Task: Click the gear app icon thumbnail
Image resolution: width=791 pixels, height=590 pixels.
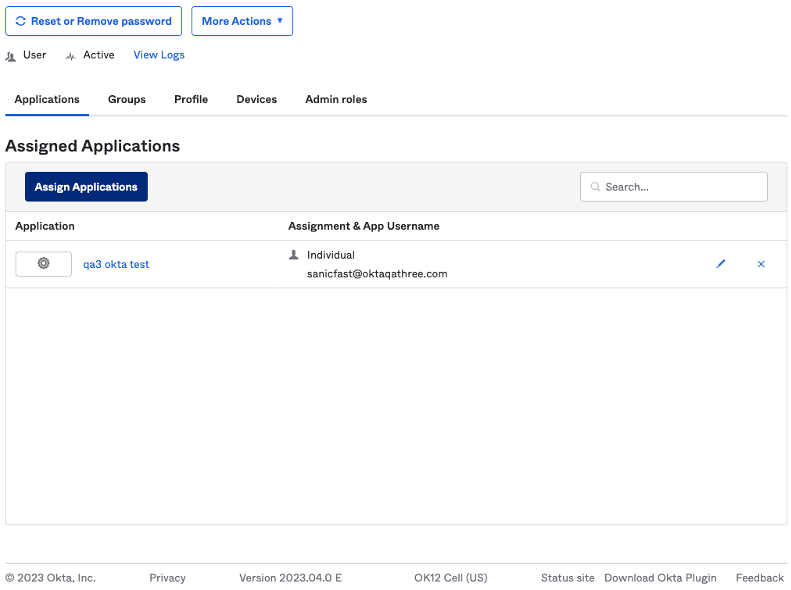Action: tap(44, 264)
